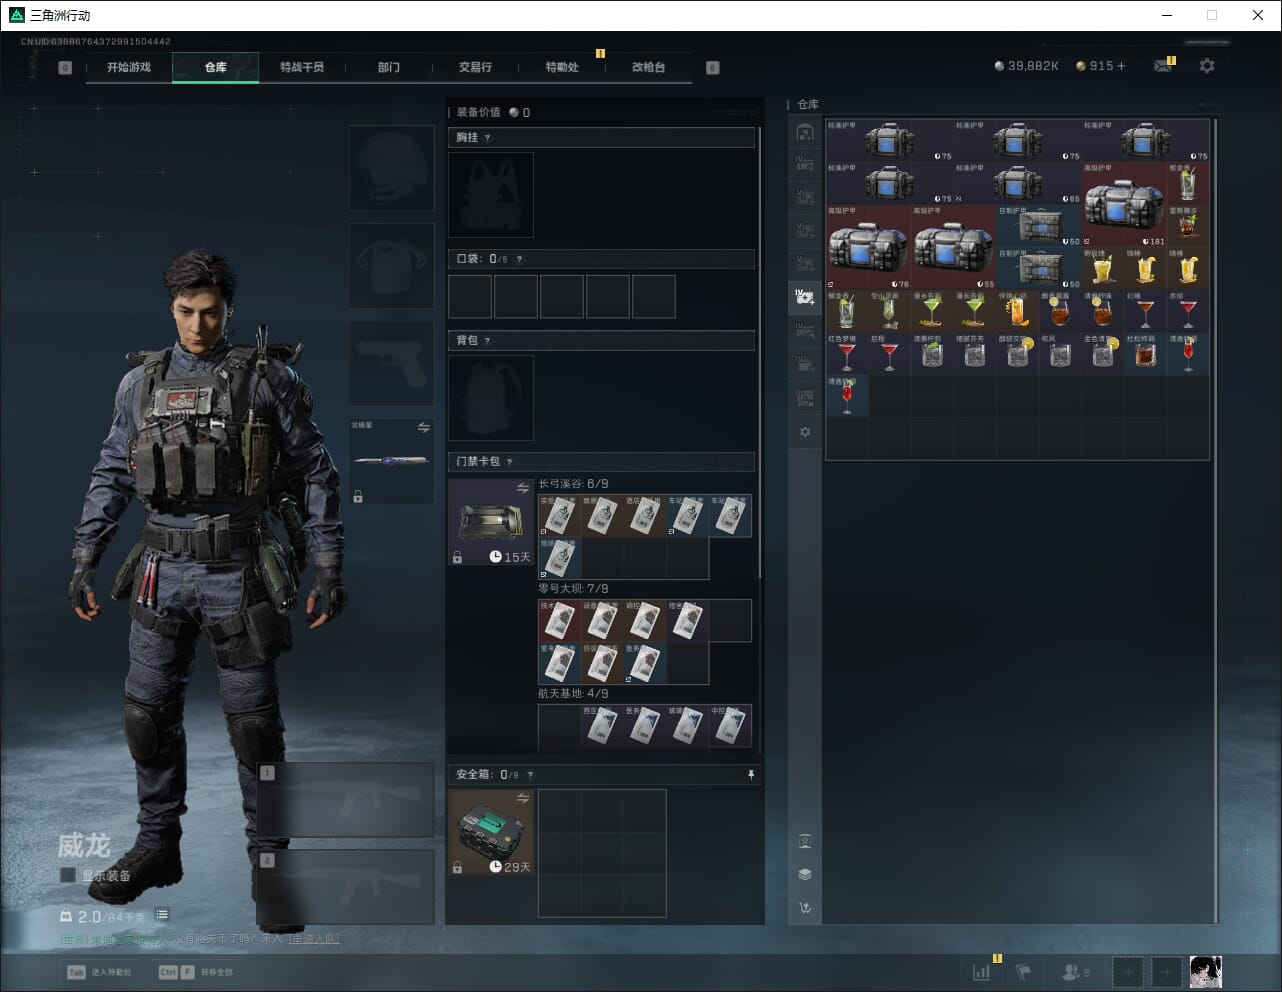Select the first 标准护甲 repair kit item
Screen dimensions: 1282x992
pyautogui.click(x=889, y=140)
